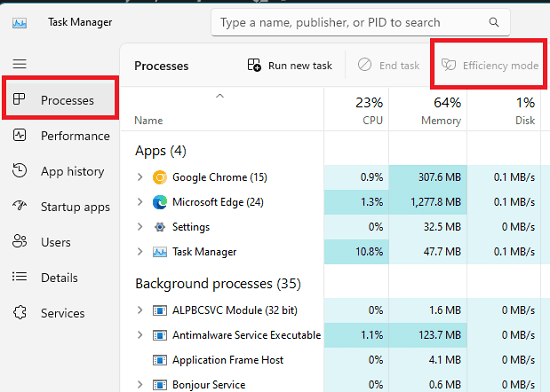Sort processes by the Memory column
Screen dimensions: 550x392
(428, 110)
